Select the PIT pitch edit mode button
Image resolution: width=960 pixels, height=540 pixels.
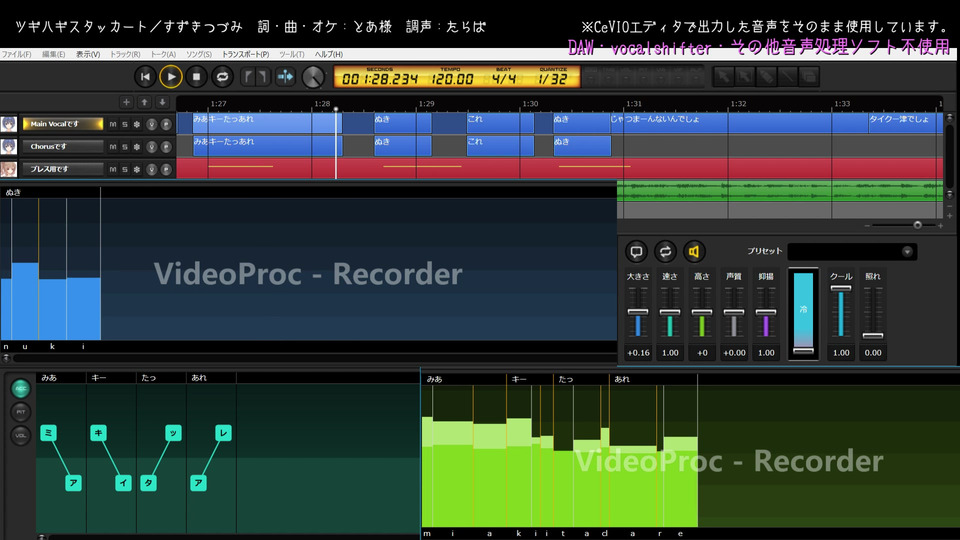[20, 412]
